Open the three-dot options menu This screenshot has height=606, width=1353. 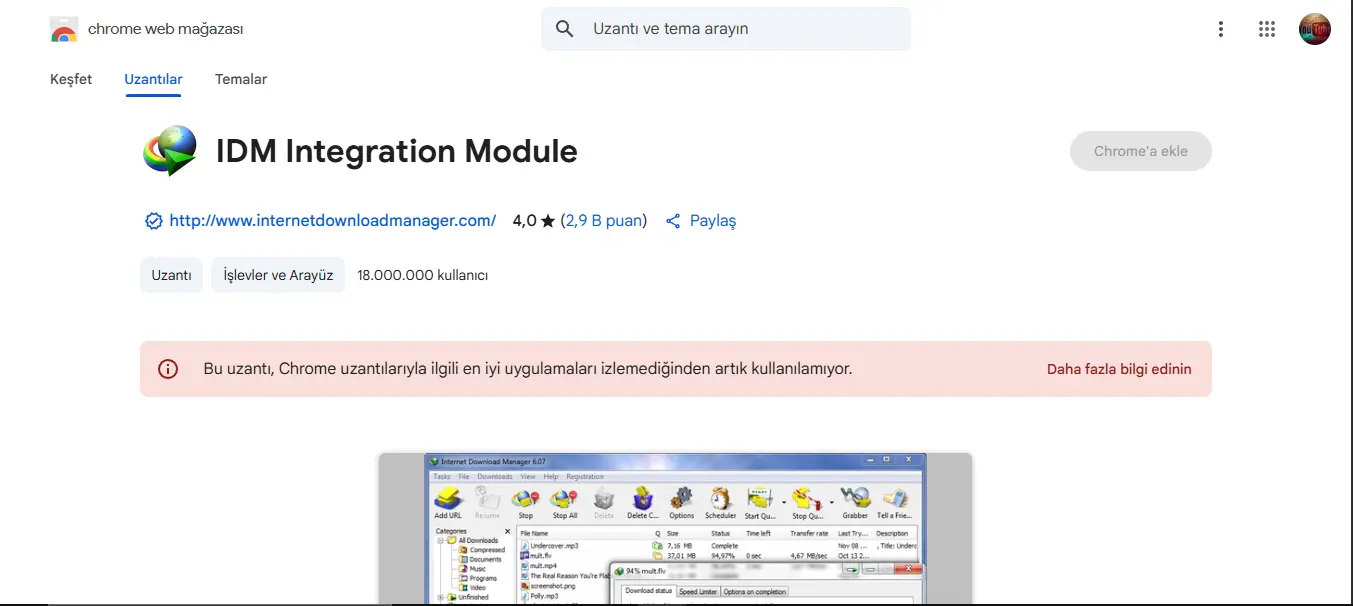(x=1220, y=29)
